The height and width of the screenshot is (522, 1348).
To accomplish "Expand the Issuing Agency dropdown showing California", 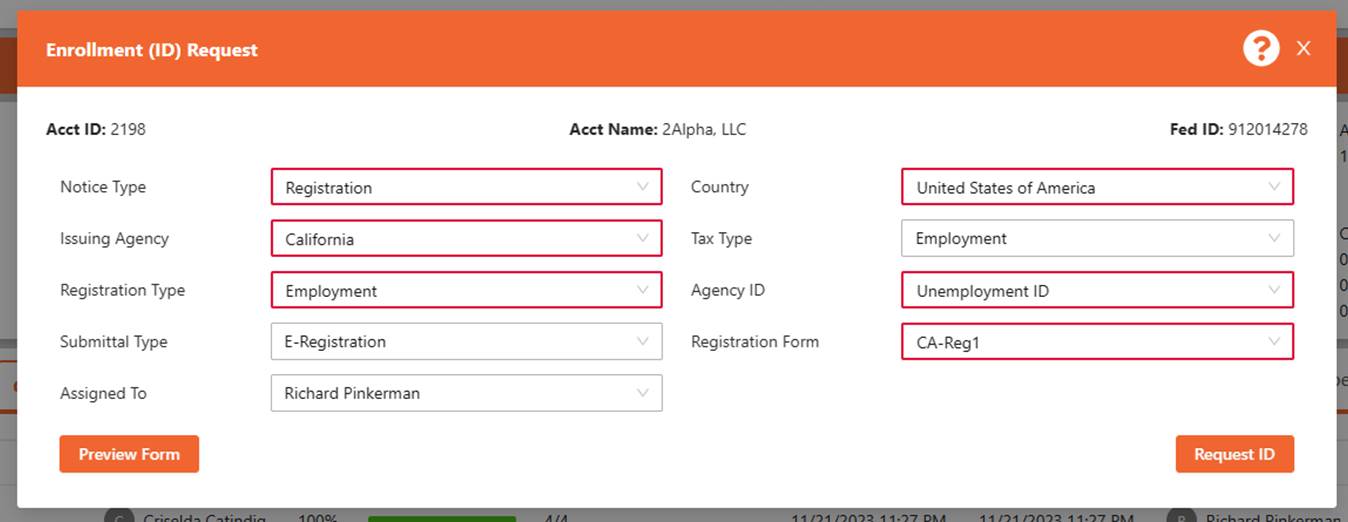I will pyautogui.click(x=466, y=239).
